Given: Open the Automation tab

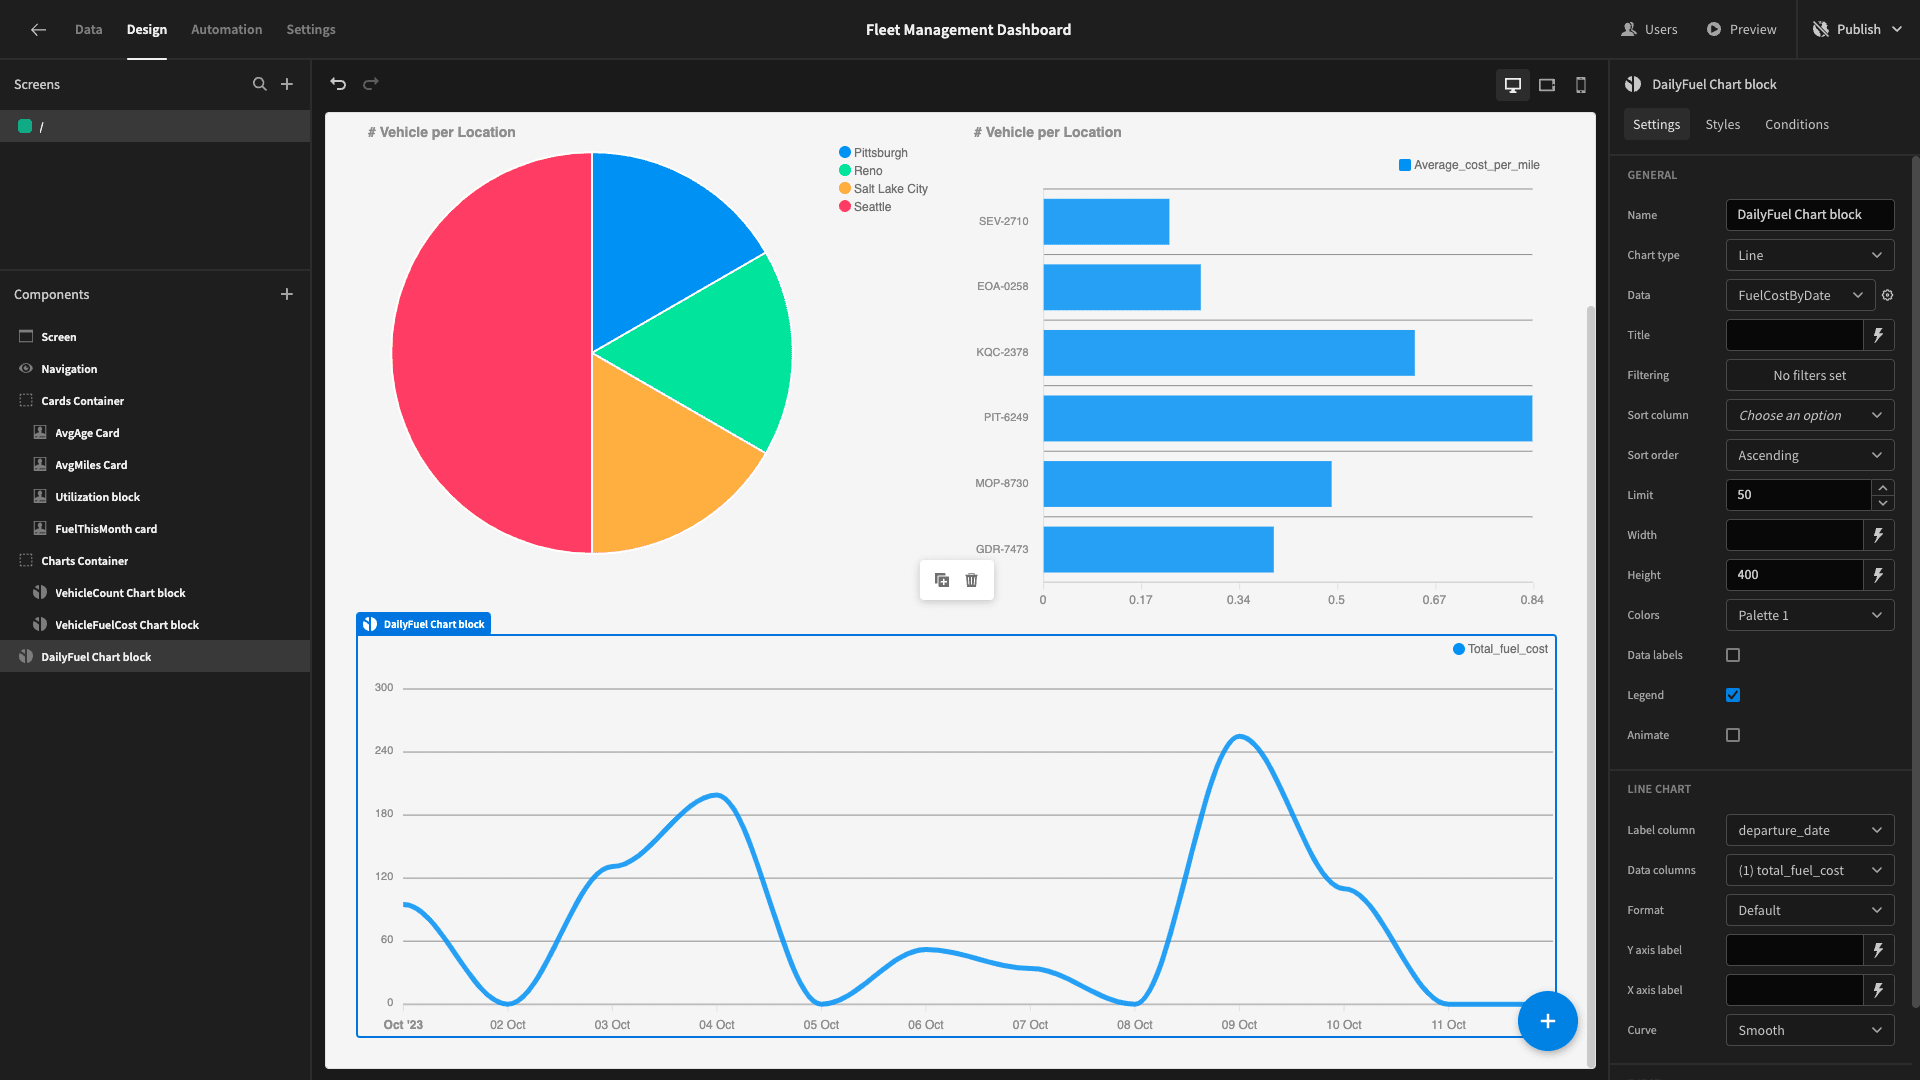Looking at the screenshot, I should pyautogui.click(x=227, y=30).
